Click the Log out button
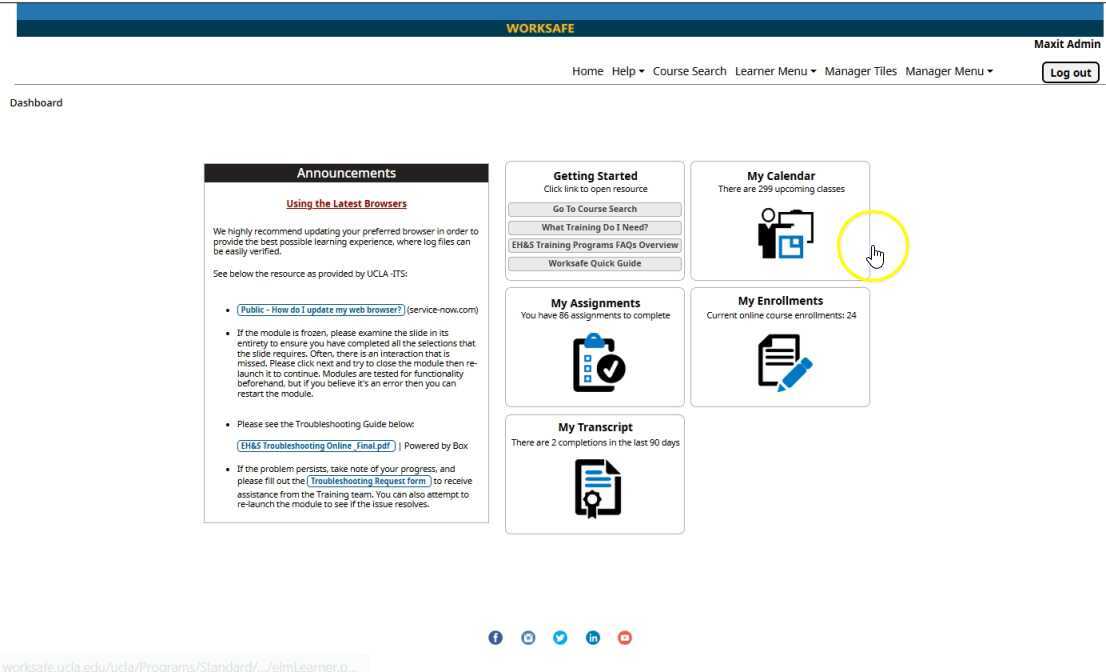Viewport: 1106px width, 672px height. click(1070, 72)
